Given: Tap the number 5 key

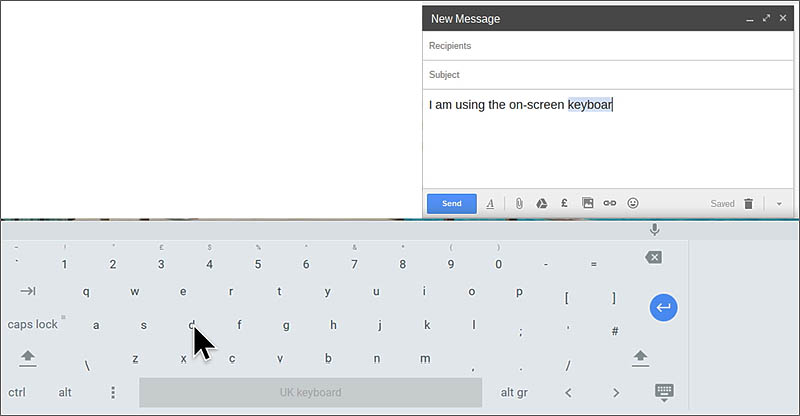Looking at the screenshot, I should coord(258,264).
